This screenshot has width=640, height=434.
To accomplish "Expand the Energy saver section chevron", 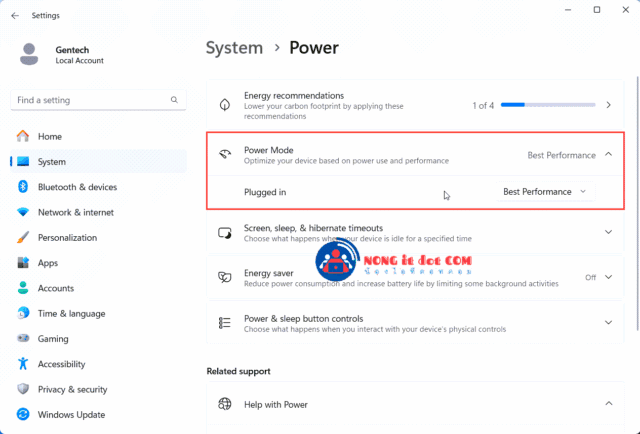I will click(608, 277).
